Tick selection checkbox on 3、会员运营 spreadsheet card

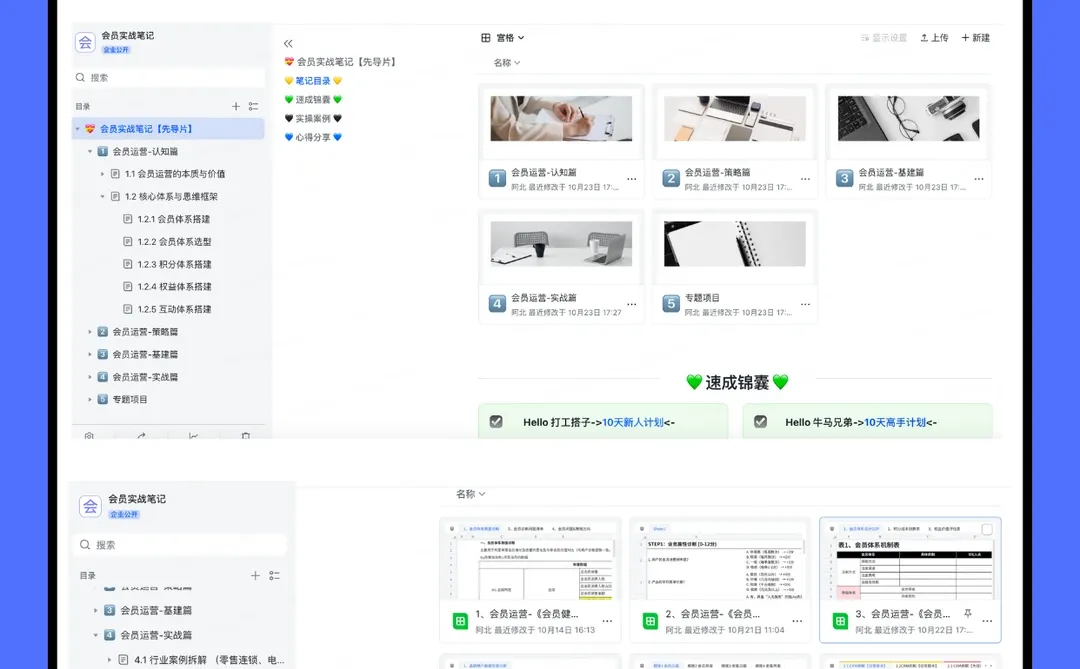pos(987,529)
